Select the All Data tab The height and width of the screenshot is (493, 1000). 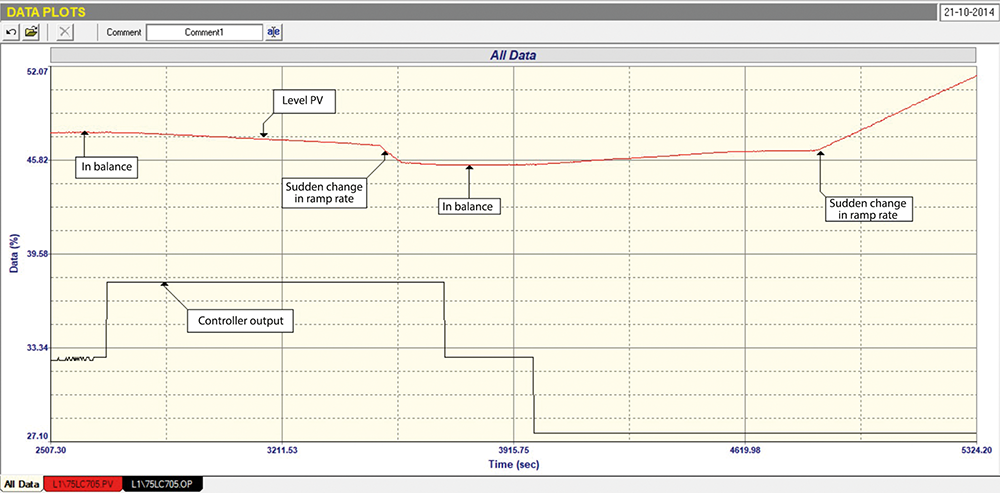point(20,484)
